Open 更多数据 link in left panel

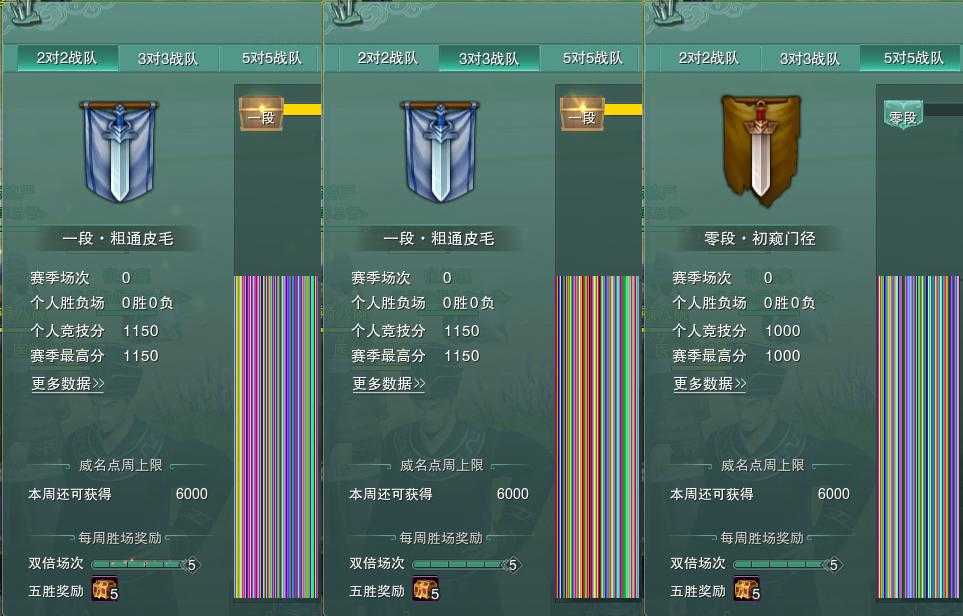pos(68,384)
